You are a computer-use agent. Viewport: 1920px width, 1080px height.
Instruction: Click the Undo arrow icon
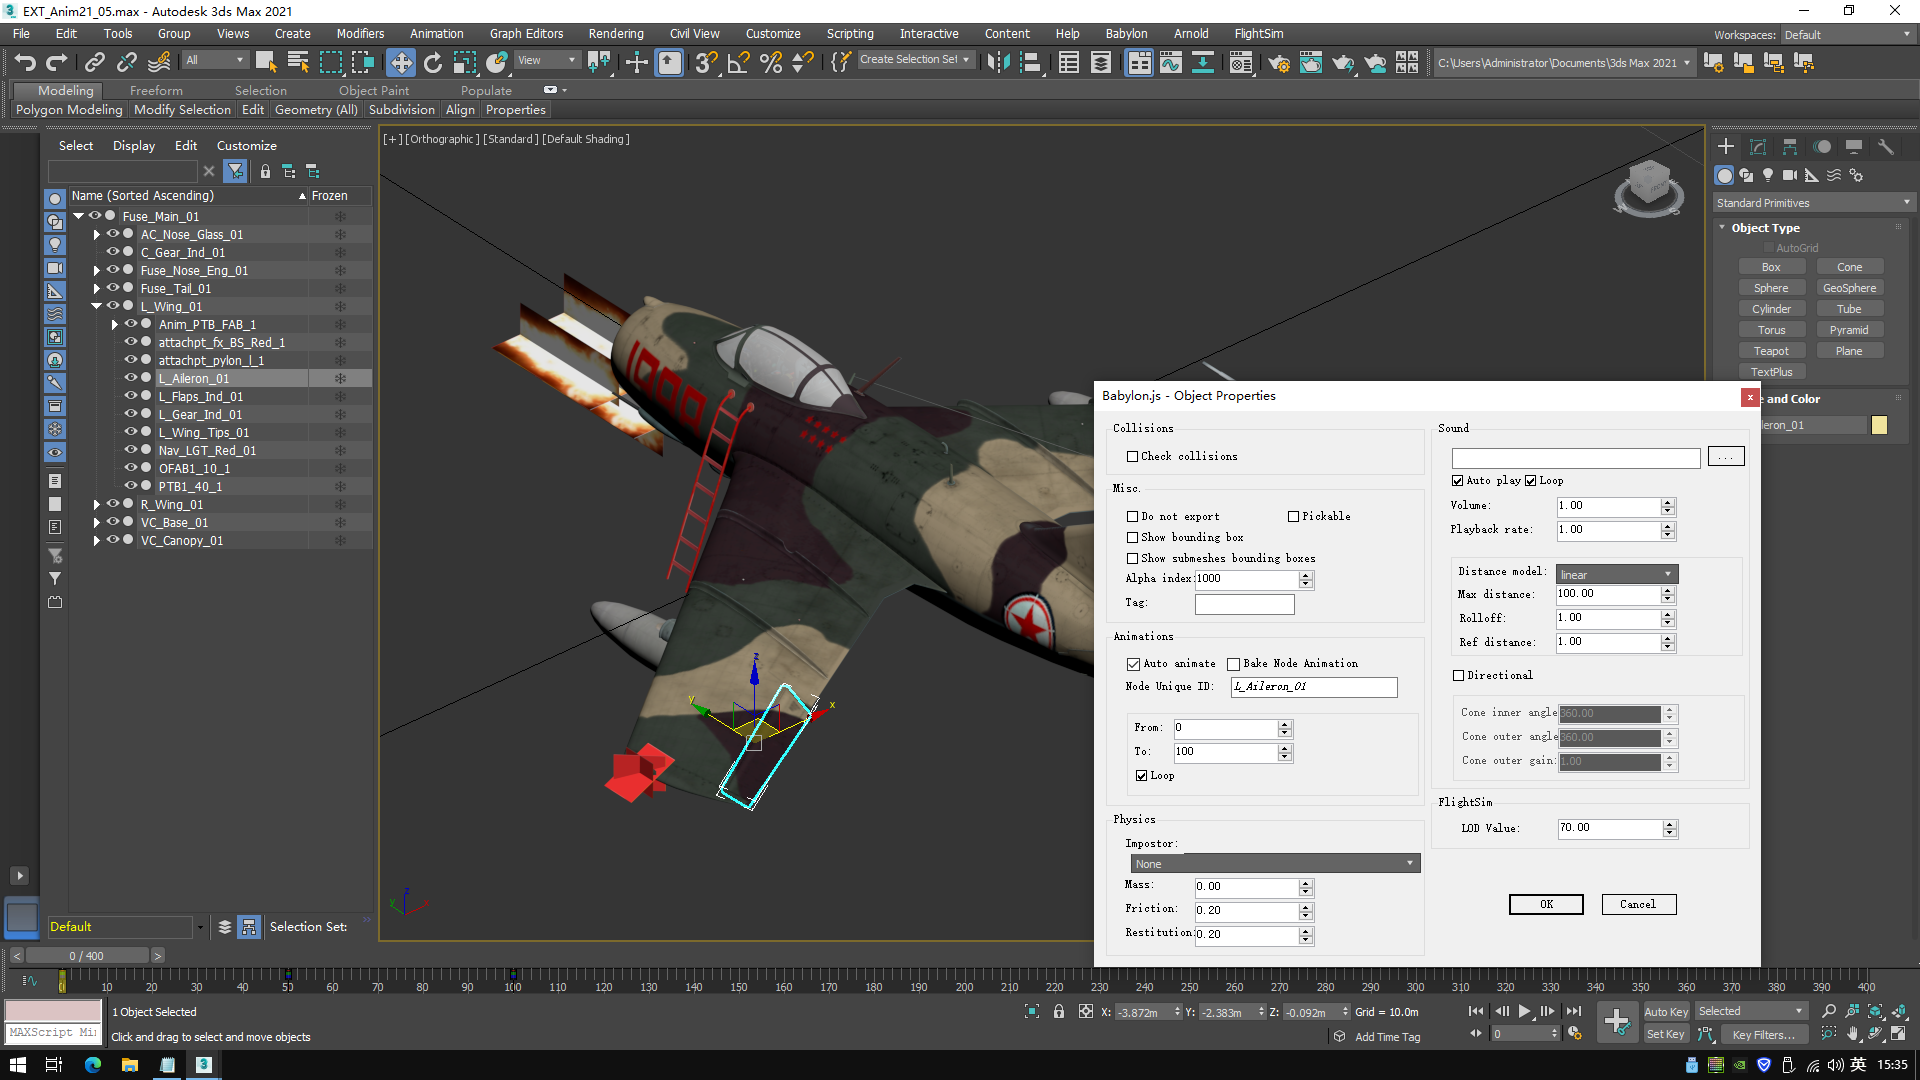[x=25, y=63]
